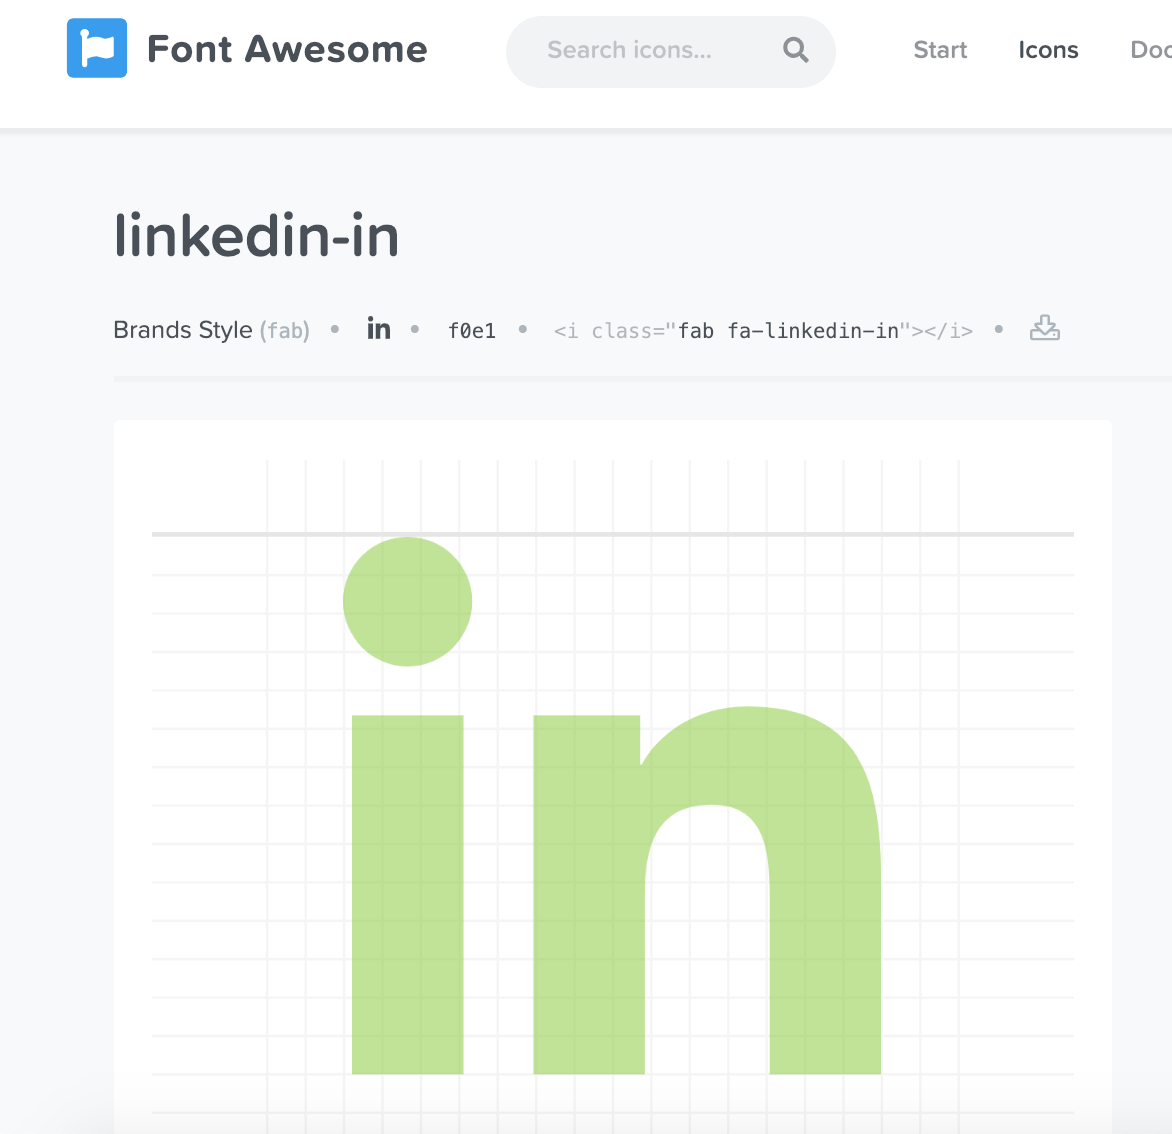The width and height of the screenshot is (1172, 1134).
Task: Click the magnifying glass search icon
Action: point(795,50)
